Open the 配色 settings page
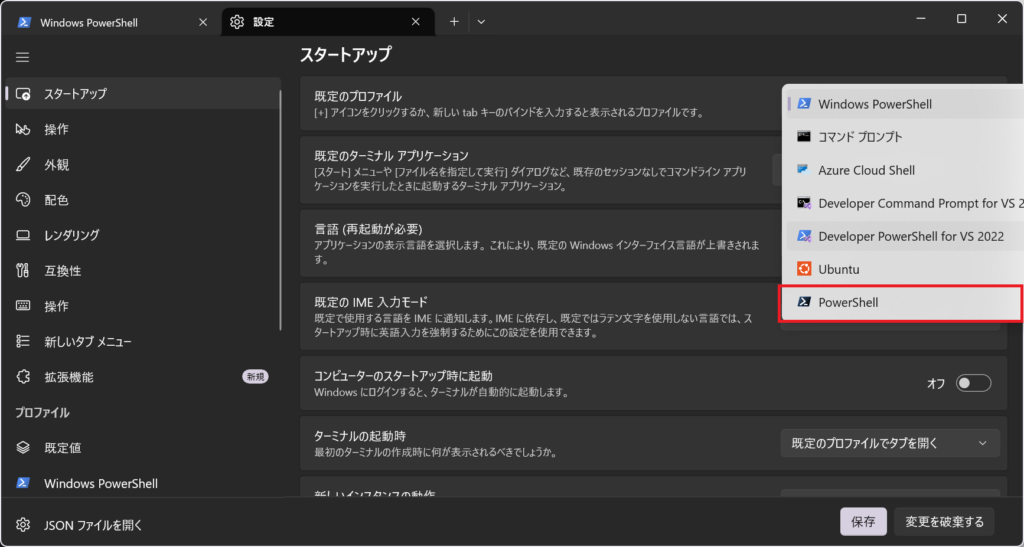The width and height of the screenshot is (1024, 547). click(x=144, y=200)
